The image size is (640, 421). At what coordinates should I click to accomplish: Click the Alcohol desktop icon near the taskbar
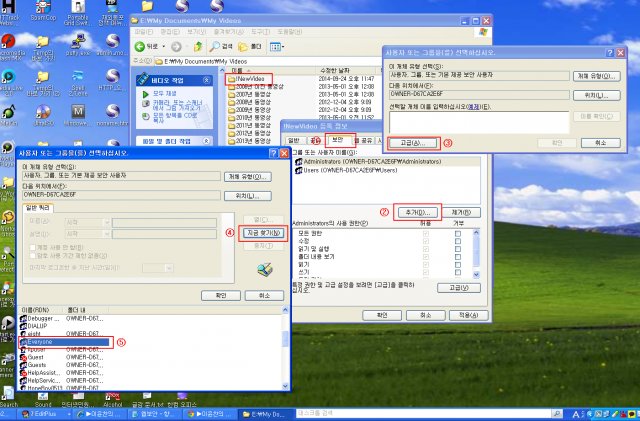(113, 400)
